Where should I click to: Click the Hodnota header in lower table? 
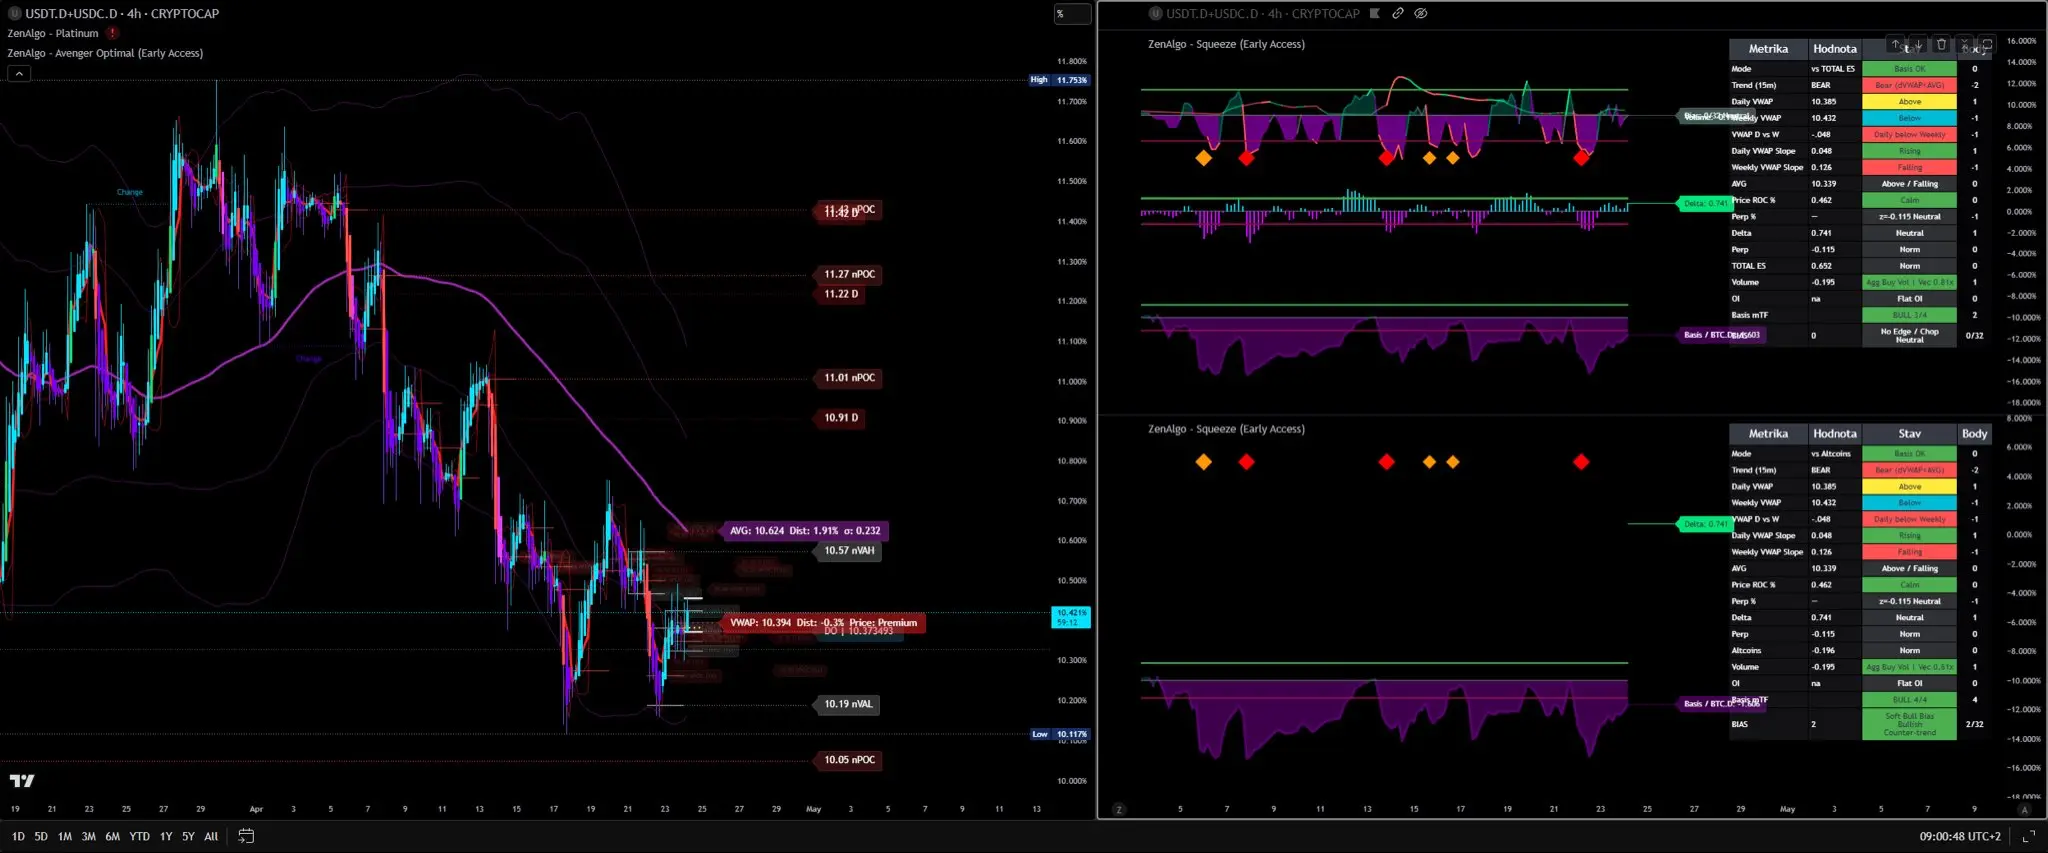[1835, 434]
